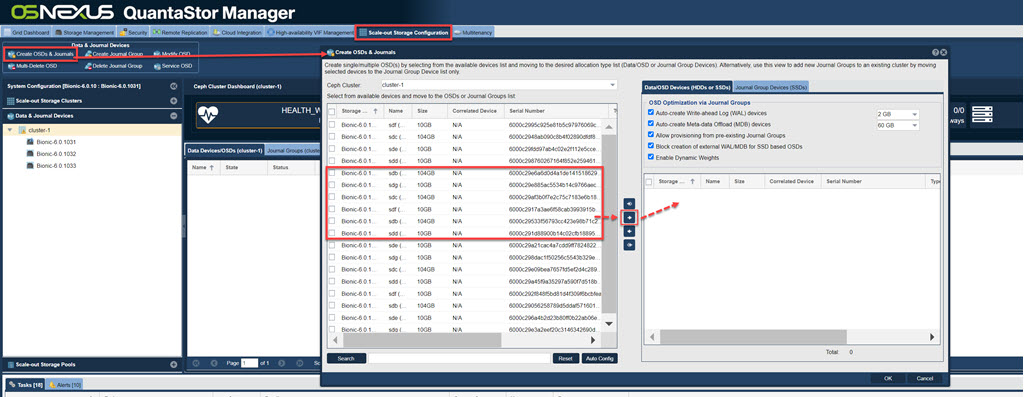Image resolution: width=1024 pixels, height=397 pixels.
Task: Click Service OSD toolbar button
Action: click(x=173, y=66)
